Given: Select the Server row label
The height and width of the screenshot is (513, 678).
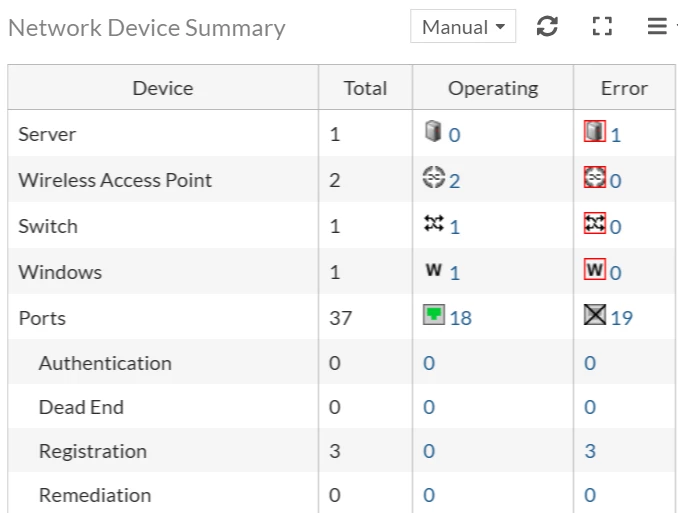Looking at the screenshot, I should coord(47,134).
